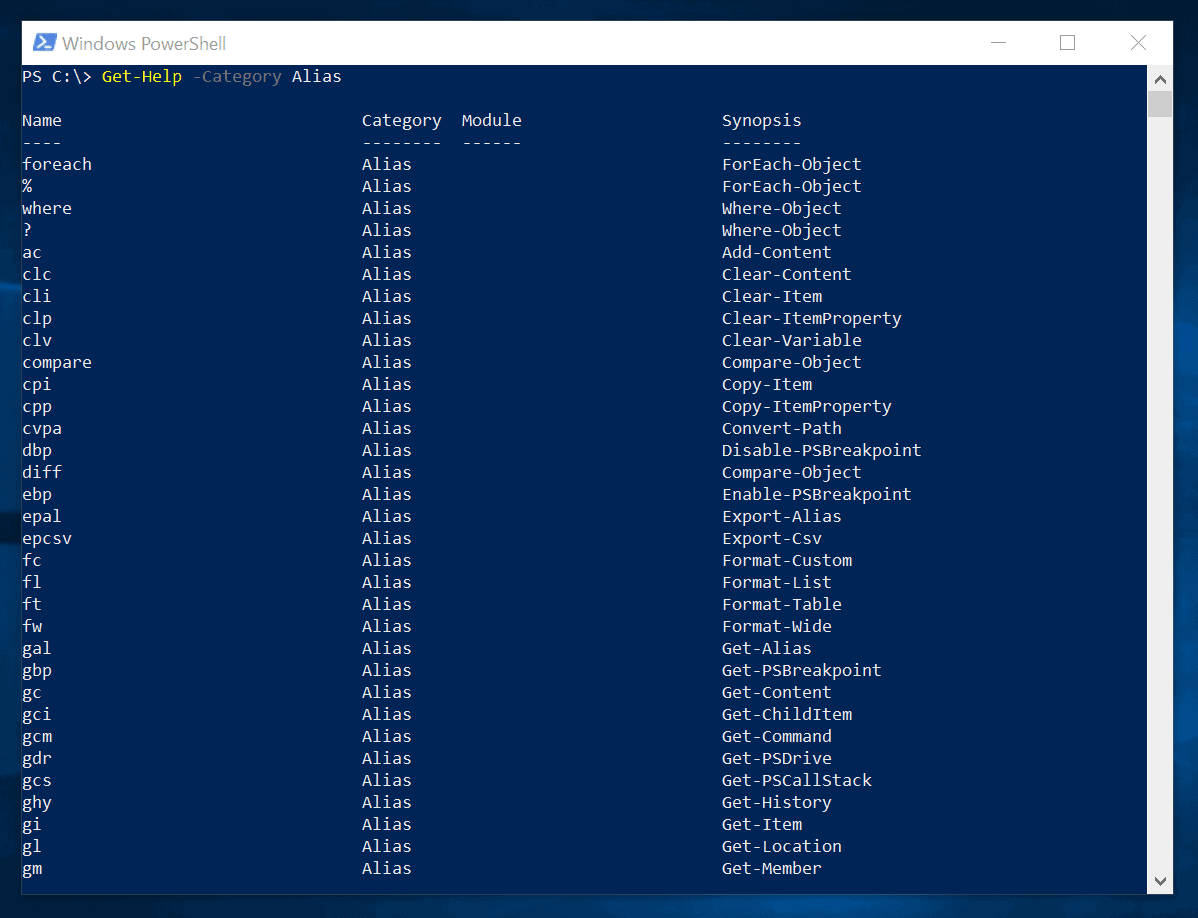Click the epcsv alias name
1198x918 pixels.
[x=47, y=539]
